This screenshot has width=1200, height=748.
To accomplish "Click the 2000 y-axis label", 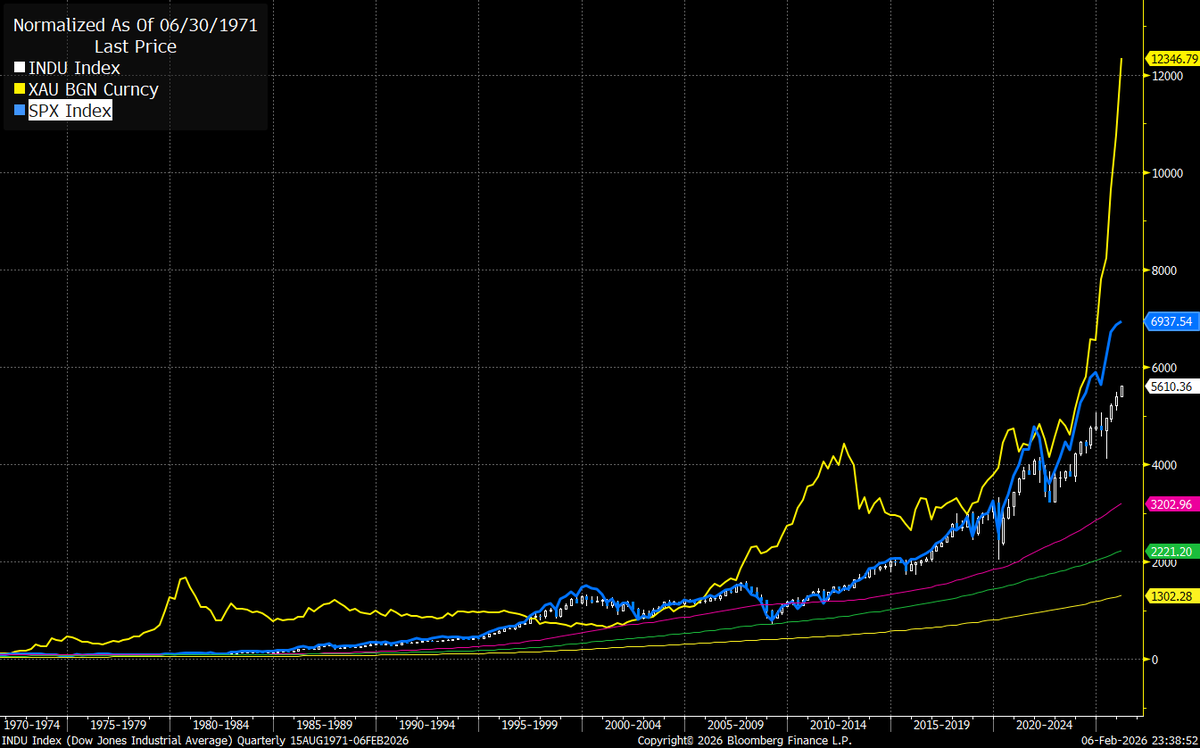I will pyautogui.click(x=1166, y=562).
